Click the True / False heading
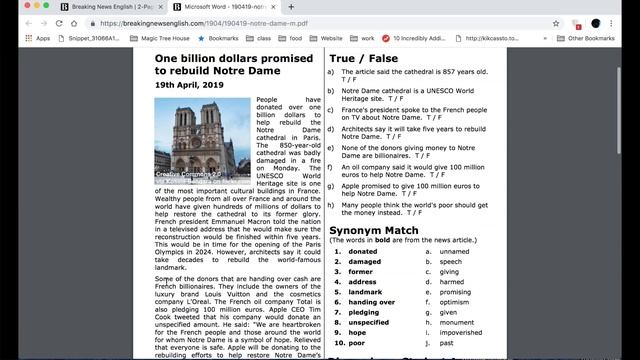 [363, 58]
